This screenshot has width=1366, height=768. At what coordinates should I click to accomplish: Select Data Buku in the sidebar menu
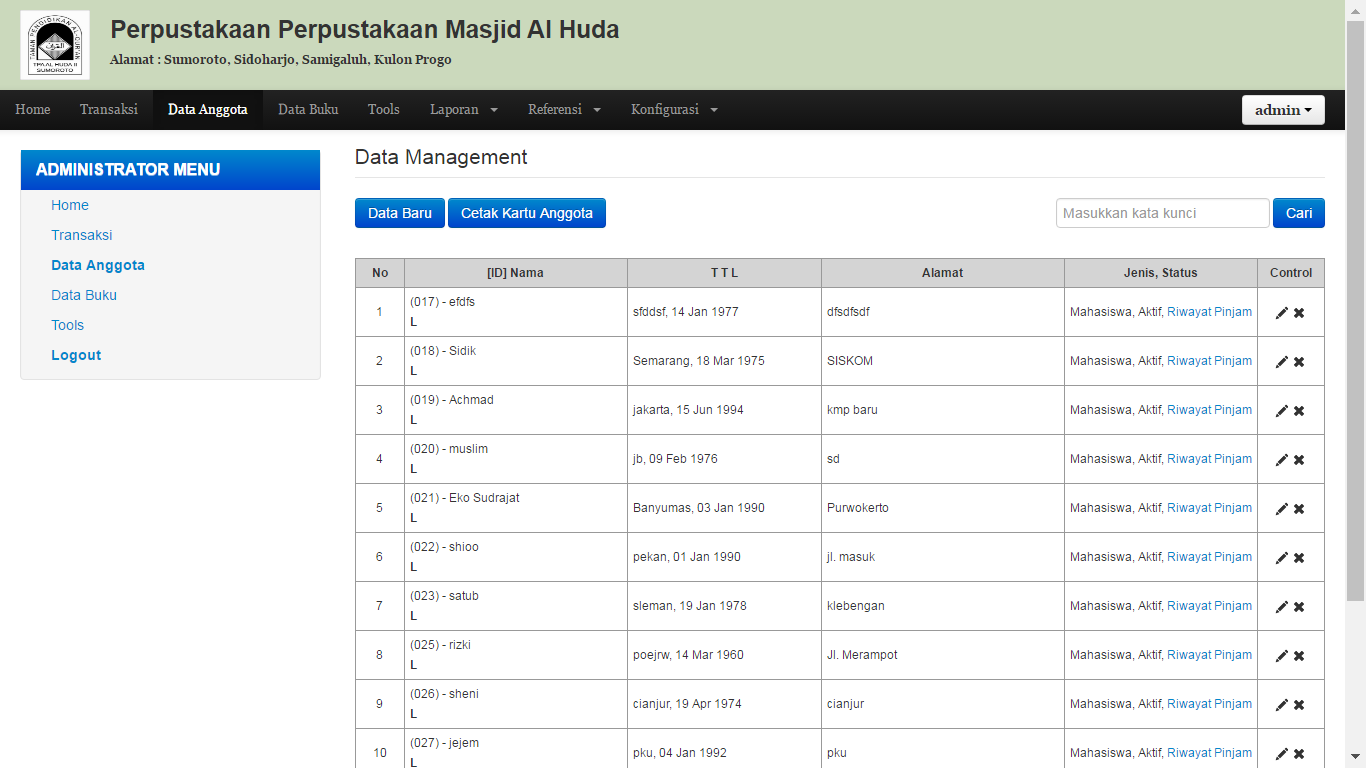(x=84, y=295)
